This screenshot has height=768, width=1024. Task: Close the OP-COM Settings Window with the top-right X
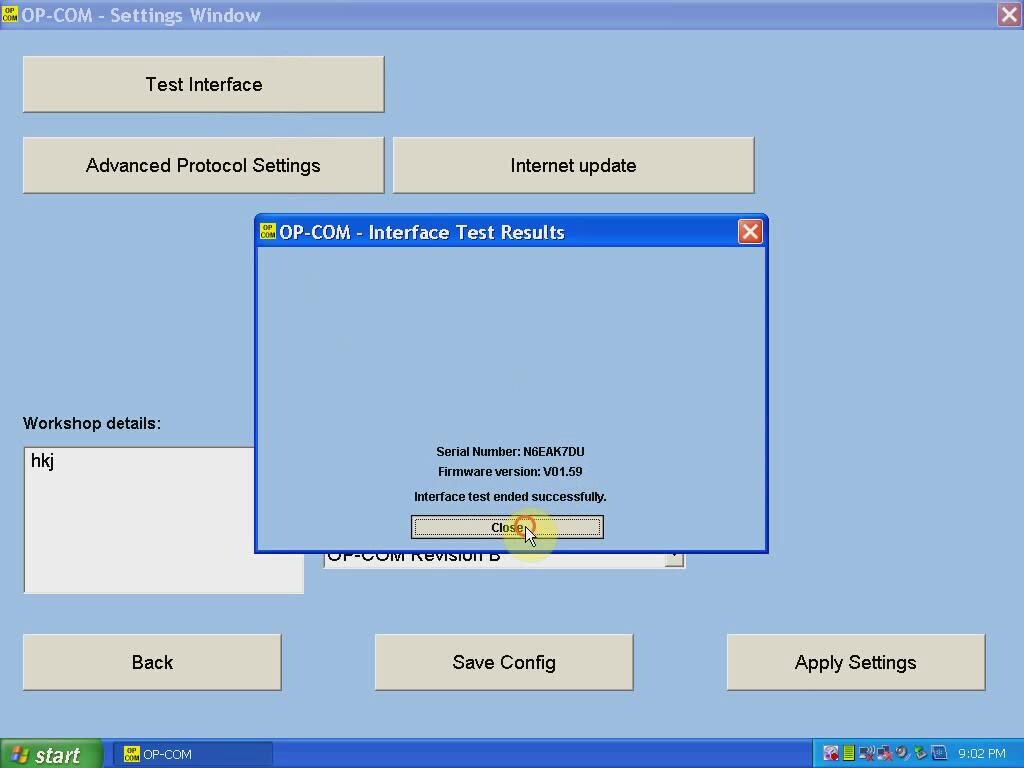click(1009, 14)
